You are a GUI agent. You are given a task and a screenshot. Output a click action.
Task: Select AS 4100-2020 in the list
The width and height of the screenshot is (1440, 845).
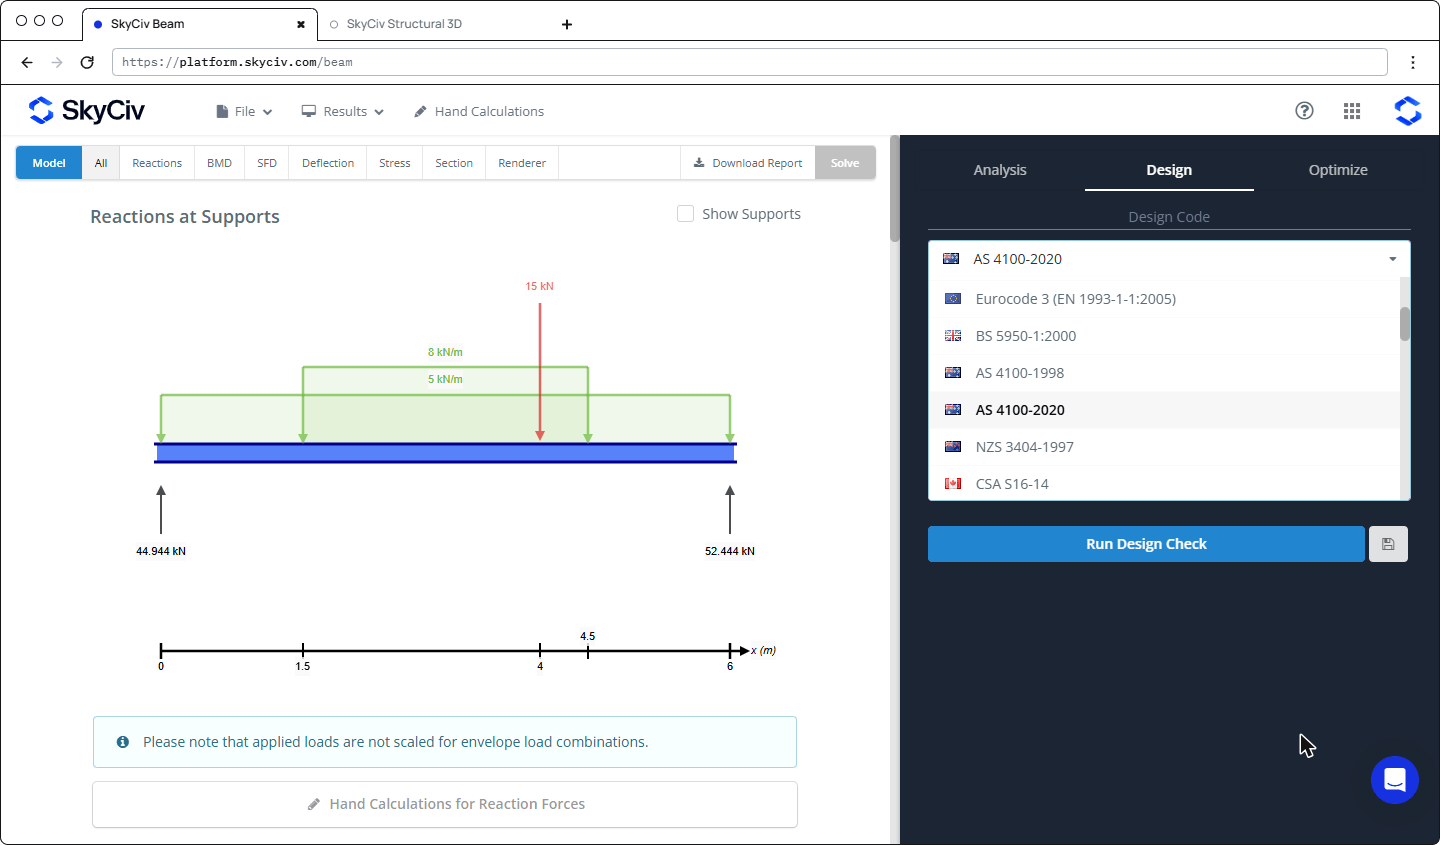pyautogui.click(x=1164, y=410)
